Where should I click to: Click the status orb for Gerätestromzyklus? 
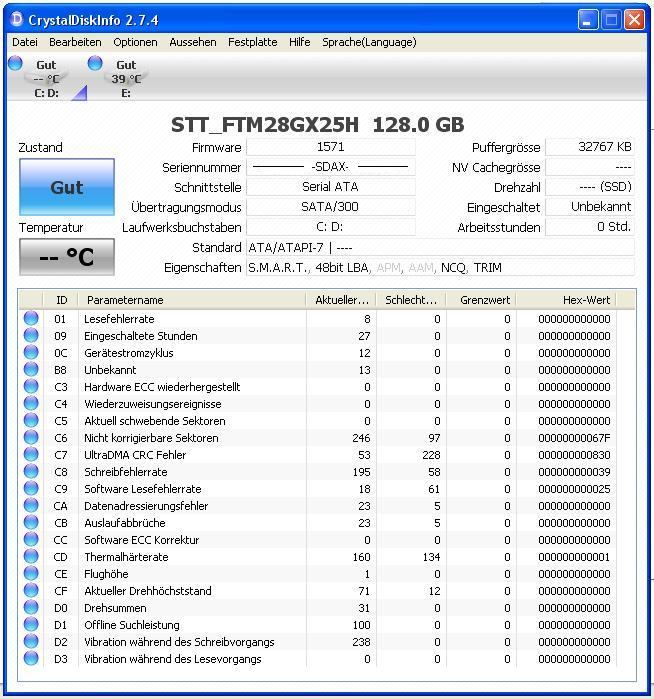(31, 352)
